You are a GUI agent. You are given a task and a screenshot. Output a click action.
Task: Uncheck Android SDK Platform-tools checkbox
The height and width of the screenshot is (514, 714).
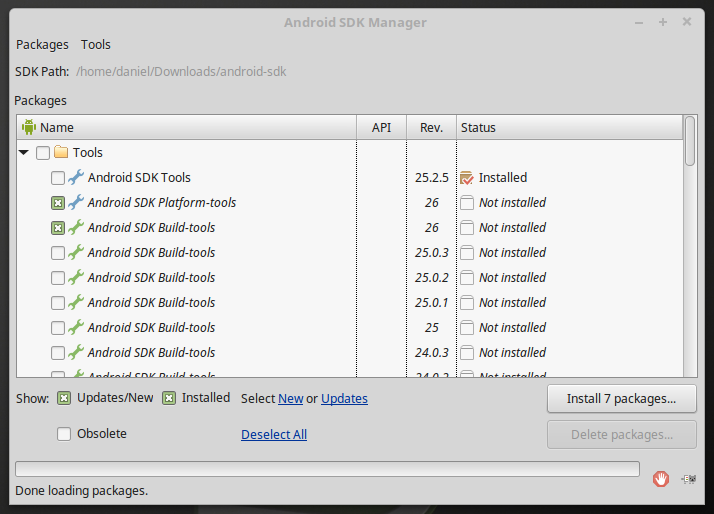(x=58, y=203)
